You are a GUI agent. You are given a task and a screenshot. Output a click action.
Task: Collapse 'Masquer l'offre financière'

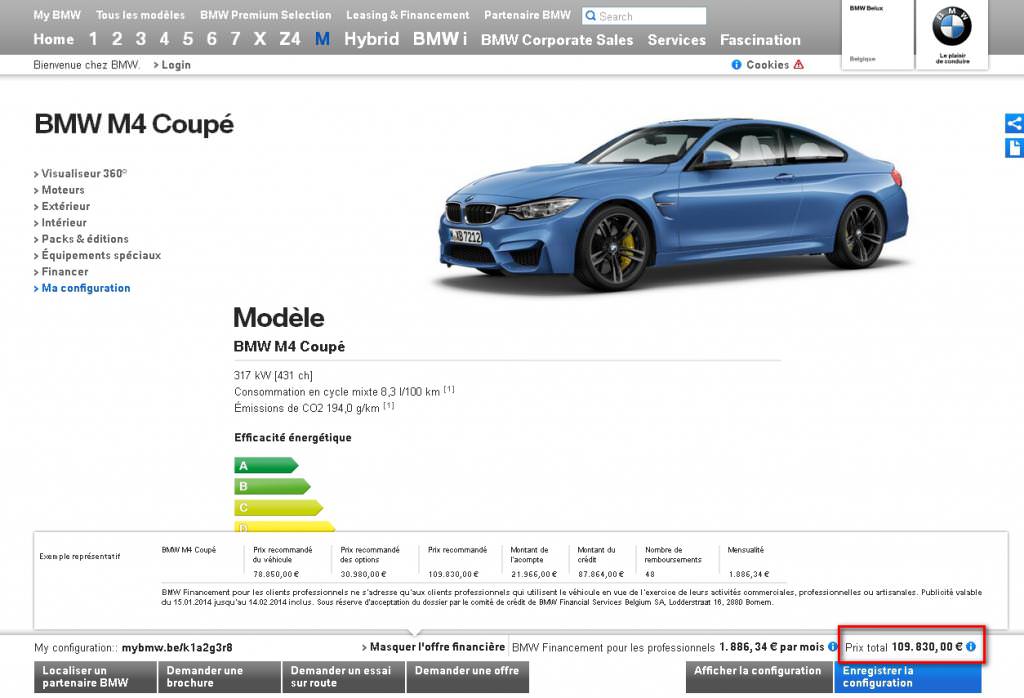pyautogui.click(x=437, y=646)
